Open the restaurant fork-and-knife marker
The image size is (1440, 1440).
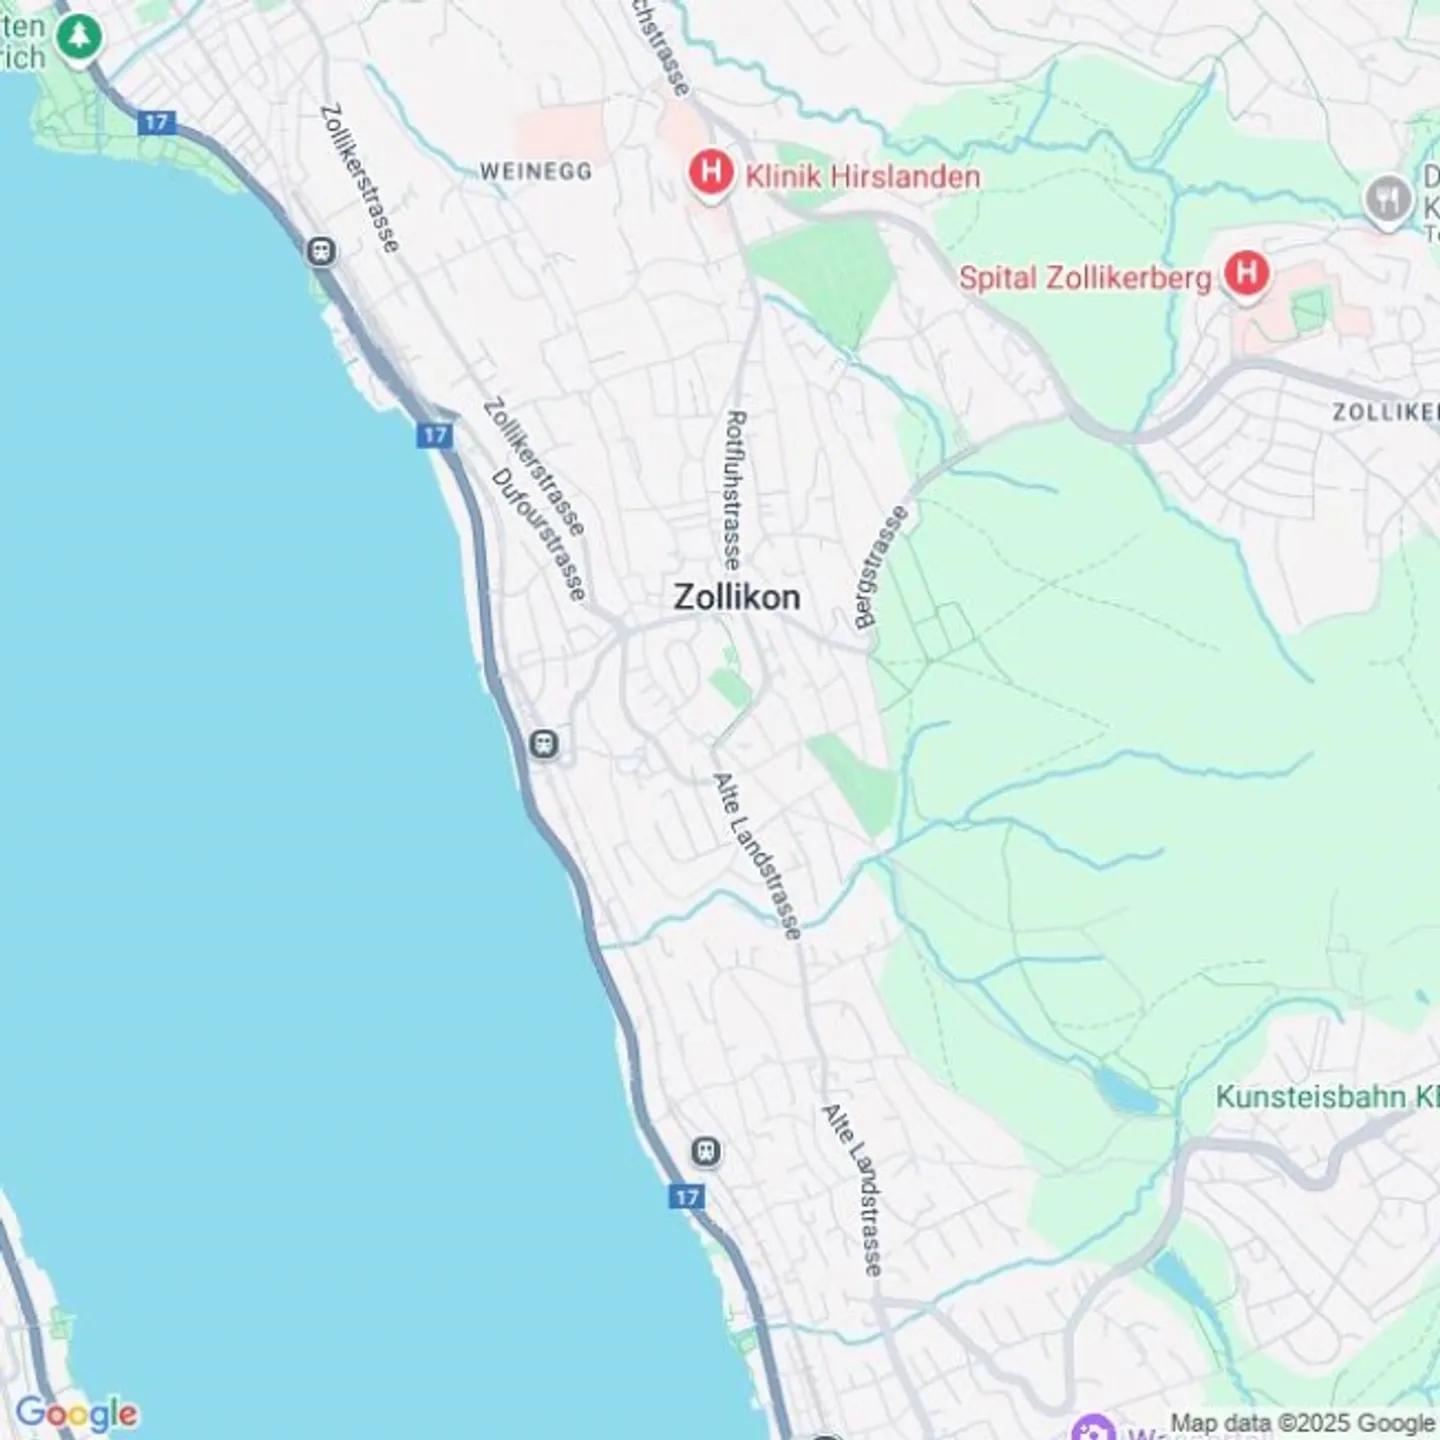tap(1387, 200)
